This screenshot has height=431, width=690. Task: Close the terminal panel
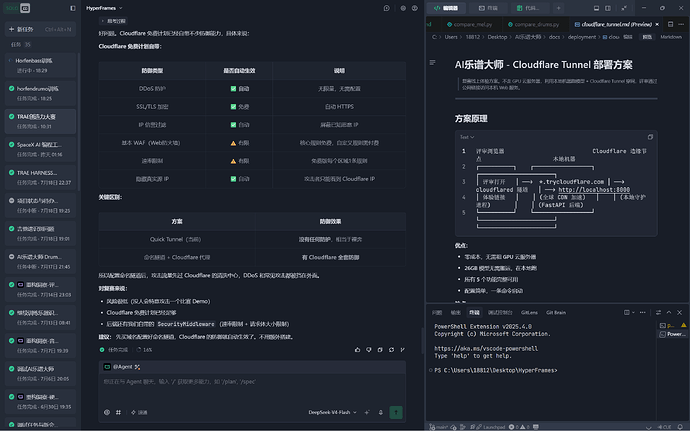click(x=679, y=313)
